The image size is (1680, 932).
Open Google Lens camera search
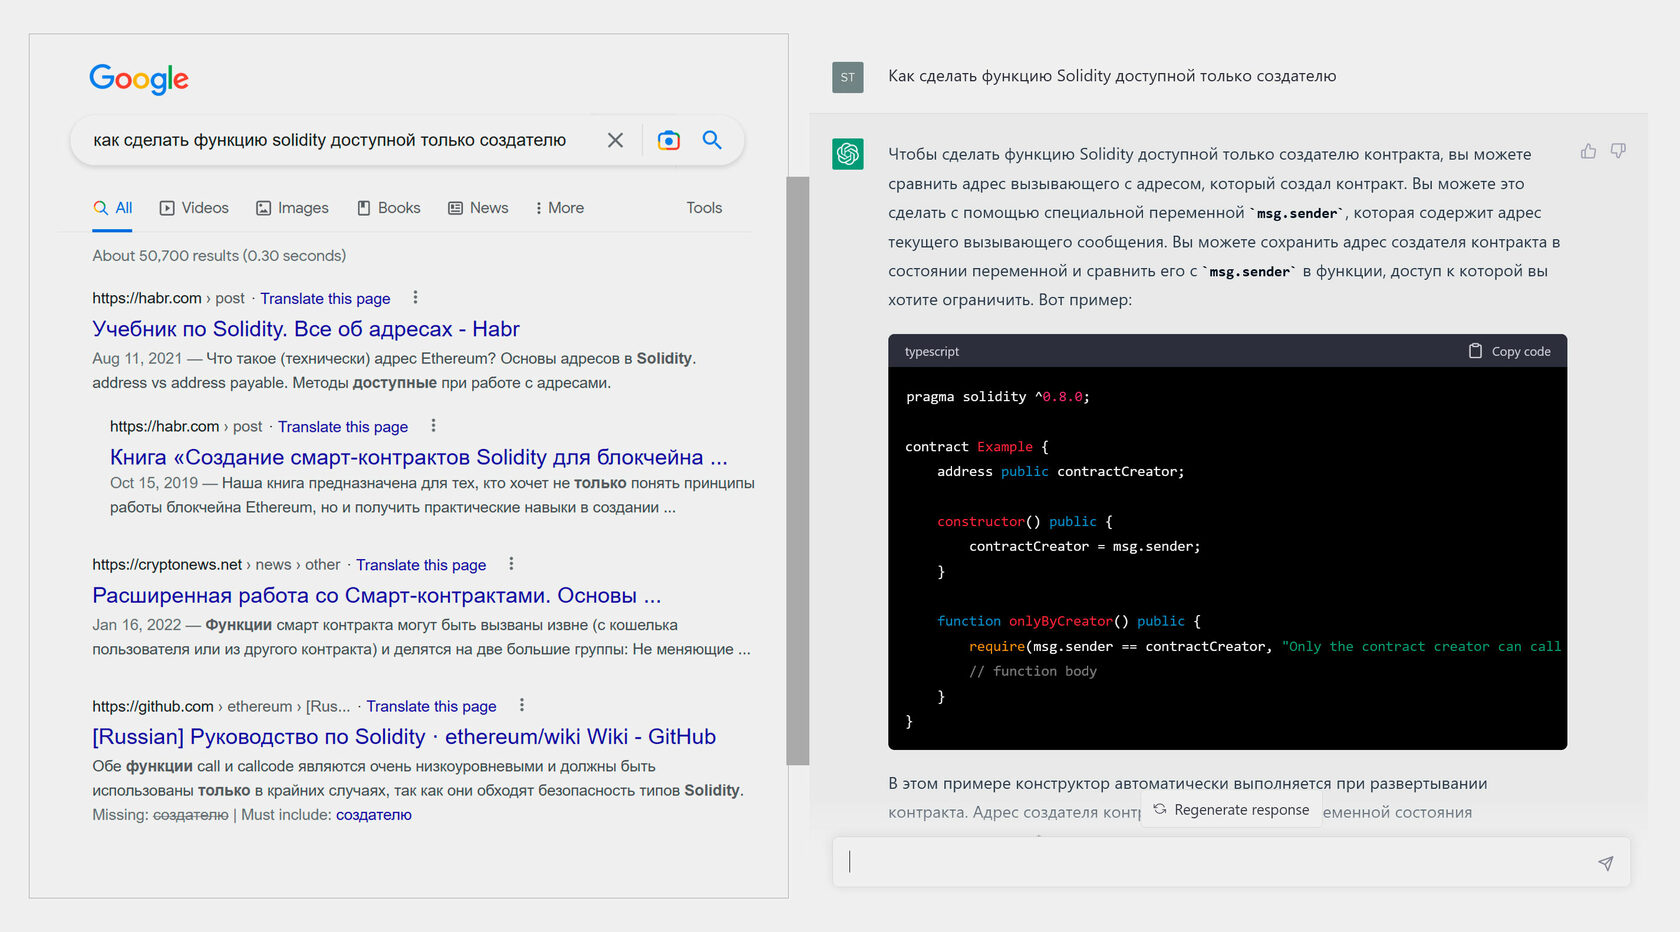click(x=668, y=140)
